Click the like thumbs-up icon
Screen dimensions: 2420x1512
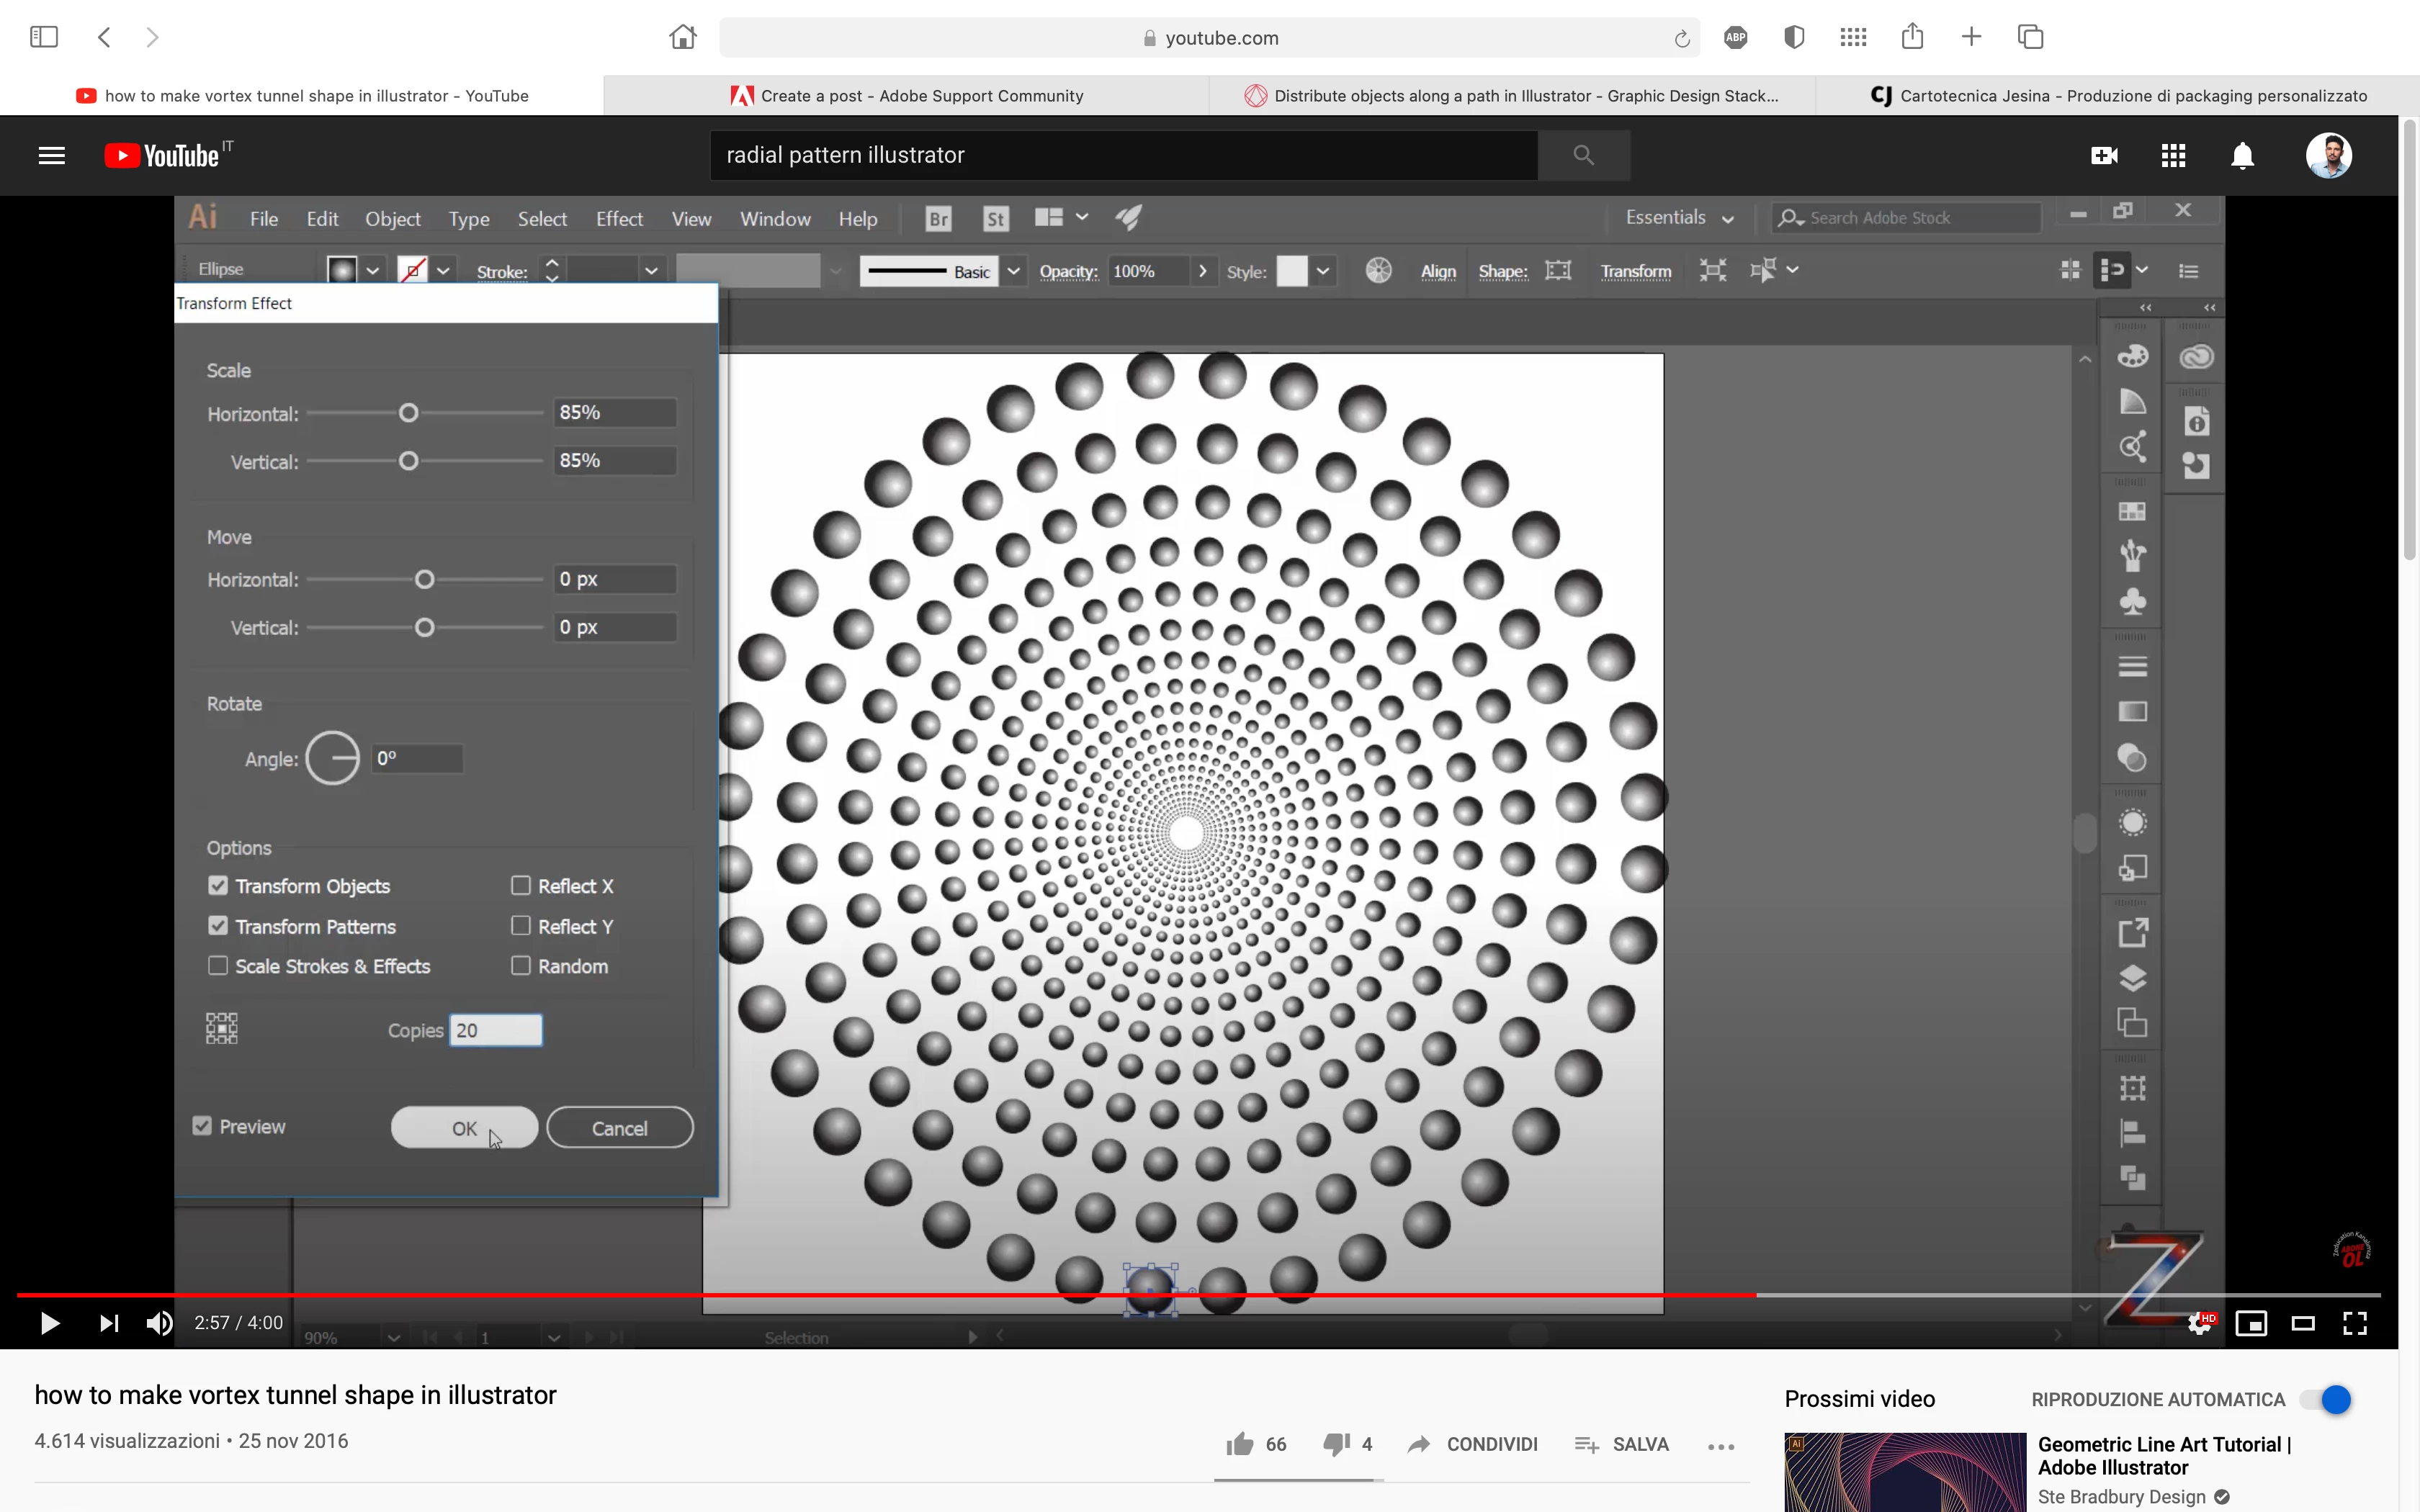pyautogui.click(x=1240, y=1444)
